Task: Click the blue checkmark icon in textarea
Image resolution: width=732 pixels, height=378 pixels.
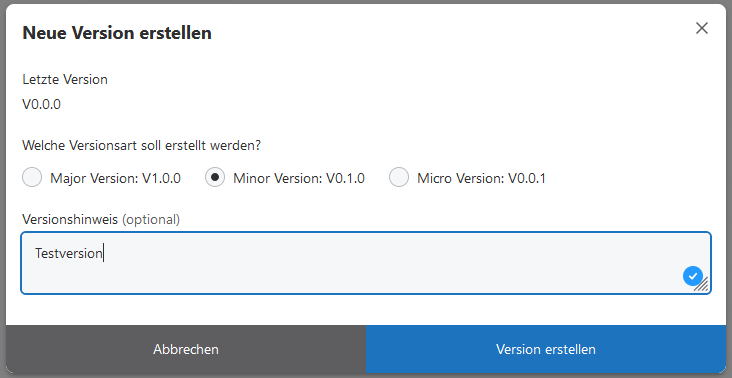Action: [x=693, y=276]
